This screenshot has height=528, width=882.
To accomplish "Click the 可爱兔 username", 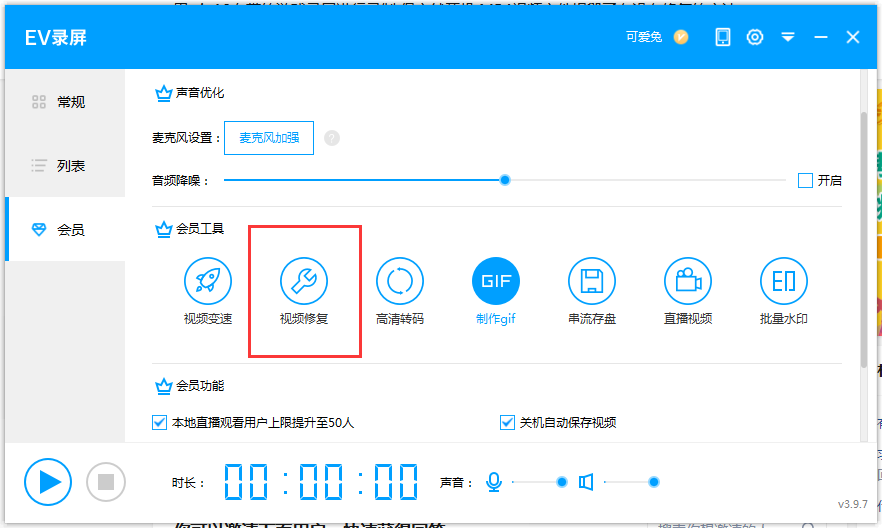I will click(644, 37).
